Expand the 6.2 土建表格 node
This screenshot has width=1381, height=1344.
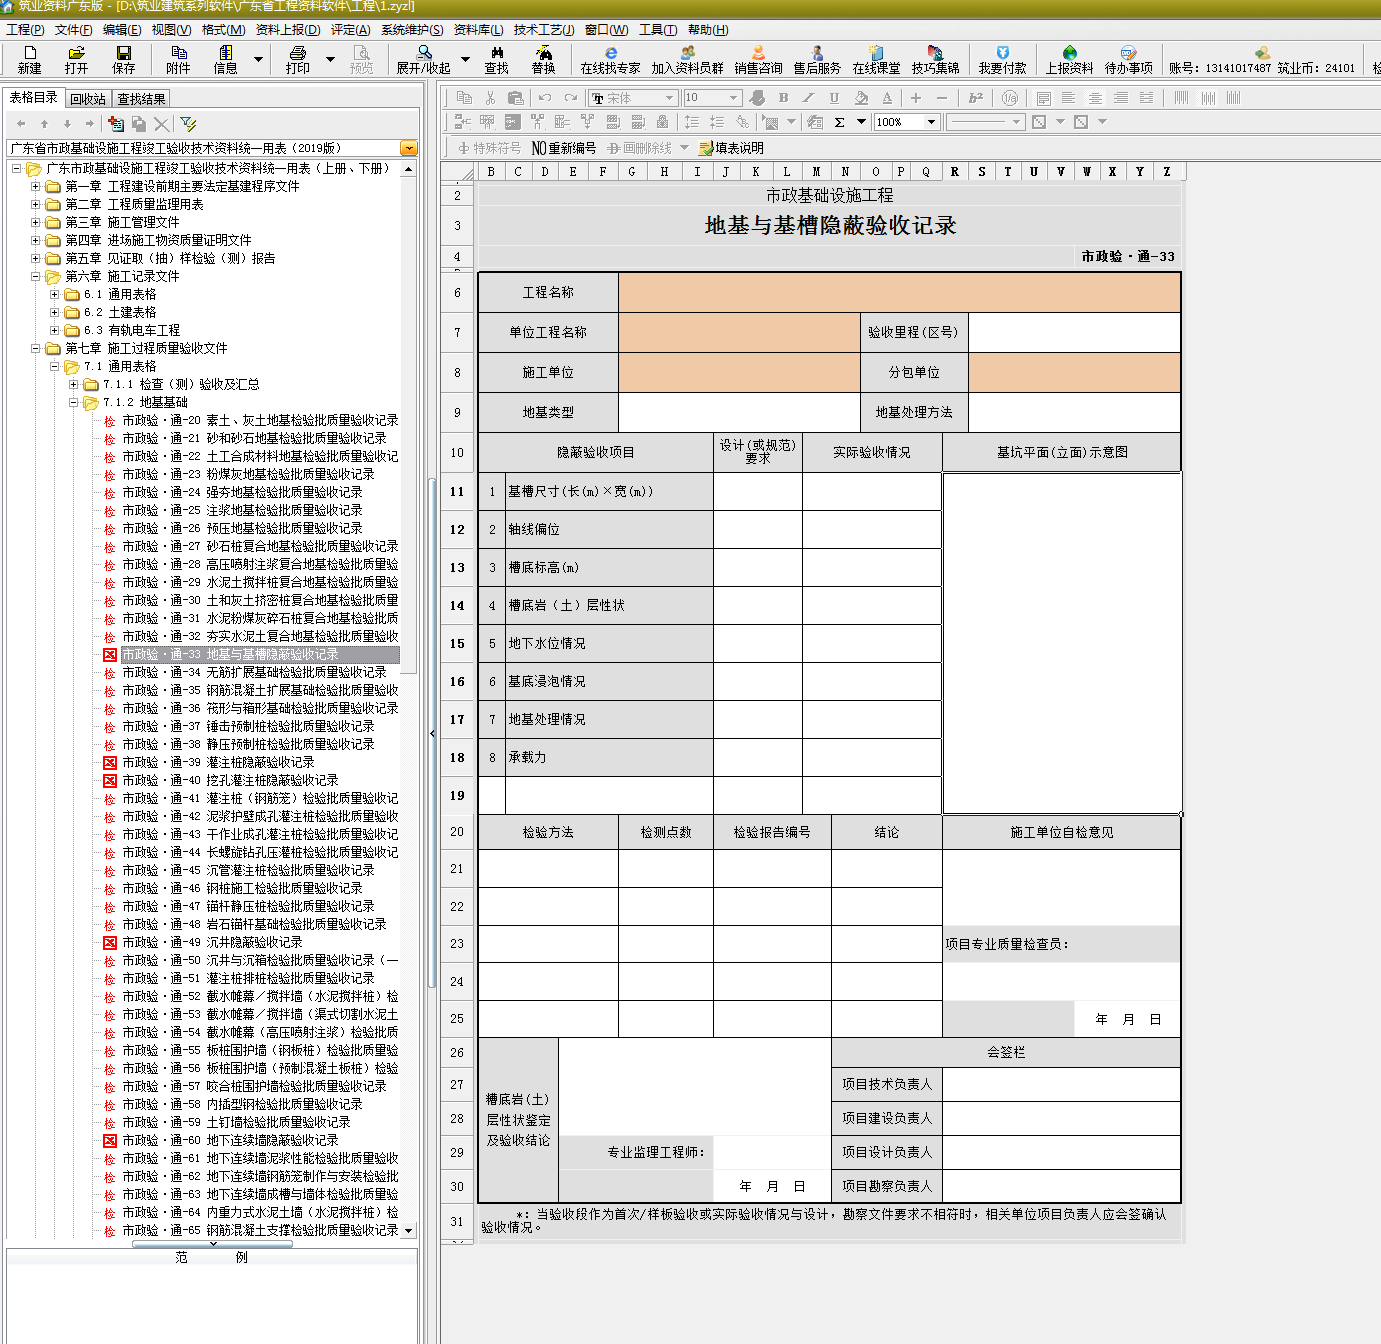(55, 312)
